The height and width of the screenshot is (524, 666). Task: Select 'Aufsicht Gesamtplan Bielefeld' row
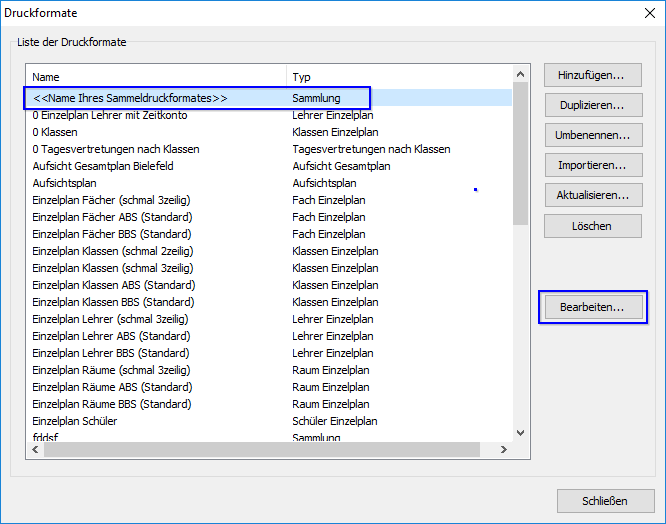click(x=269, y=166)
